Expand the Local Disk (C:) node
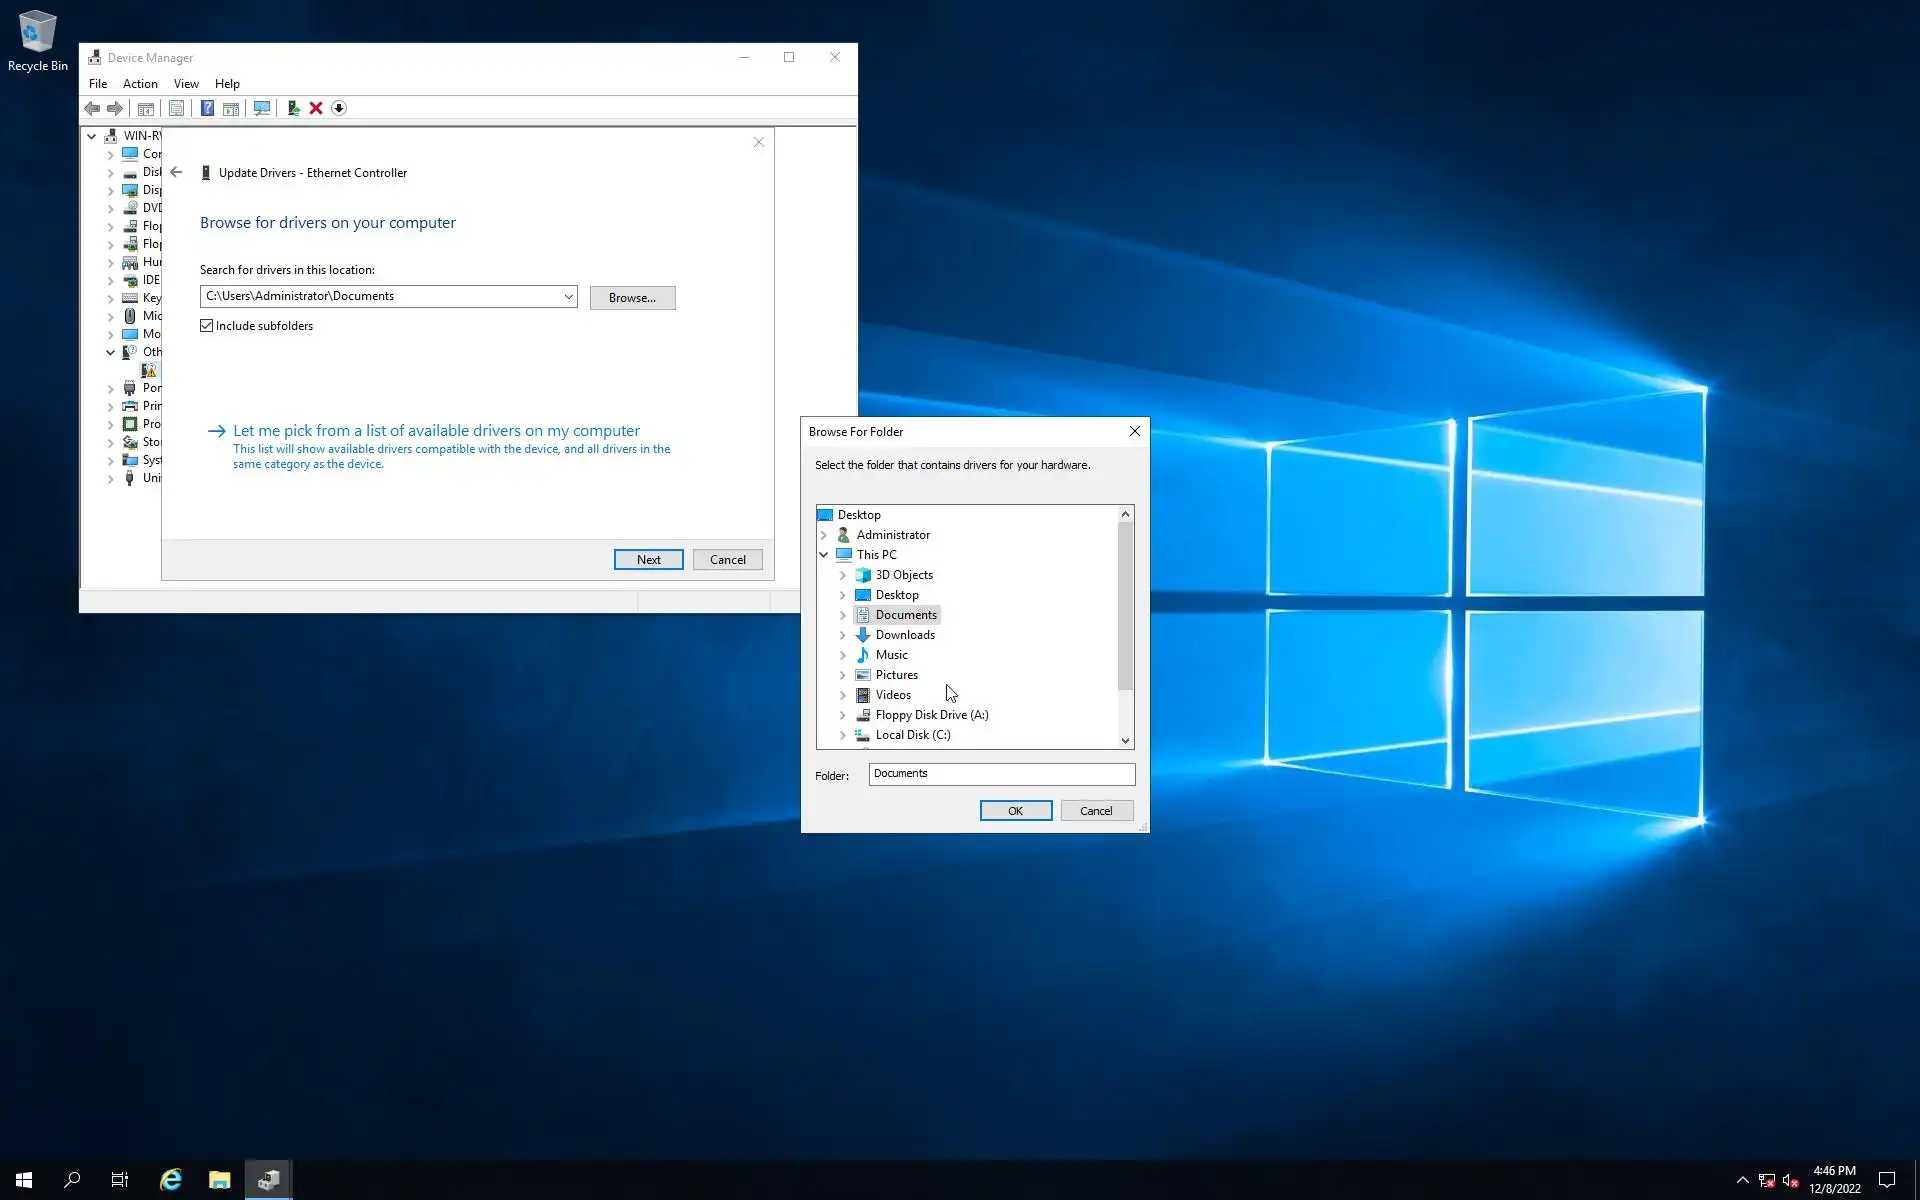 [x=842, y=735]
